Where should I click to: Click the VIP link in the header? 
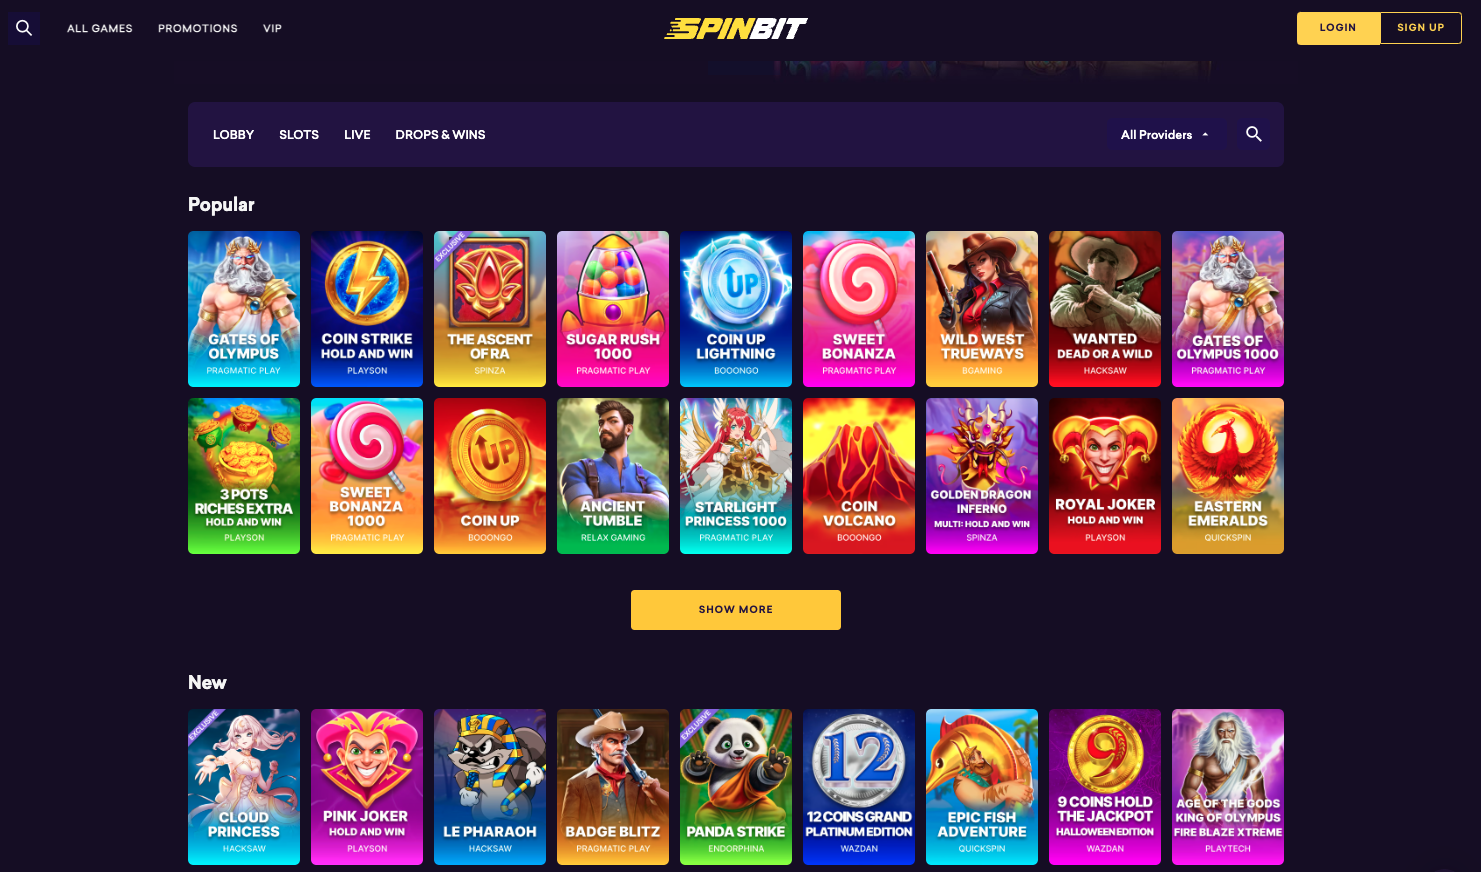[x=272, y=28]
